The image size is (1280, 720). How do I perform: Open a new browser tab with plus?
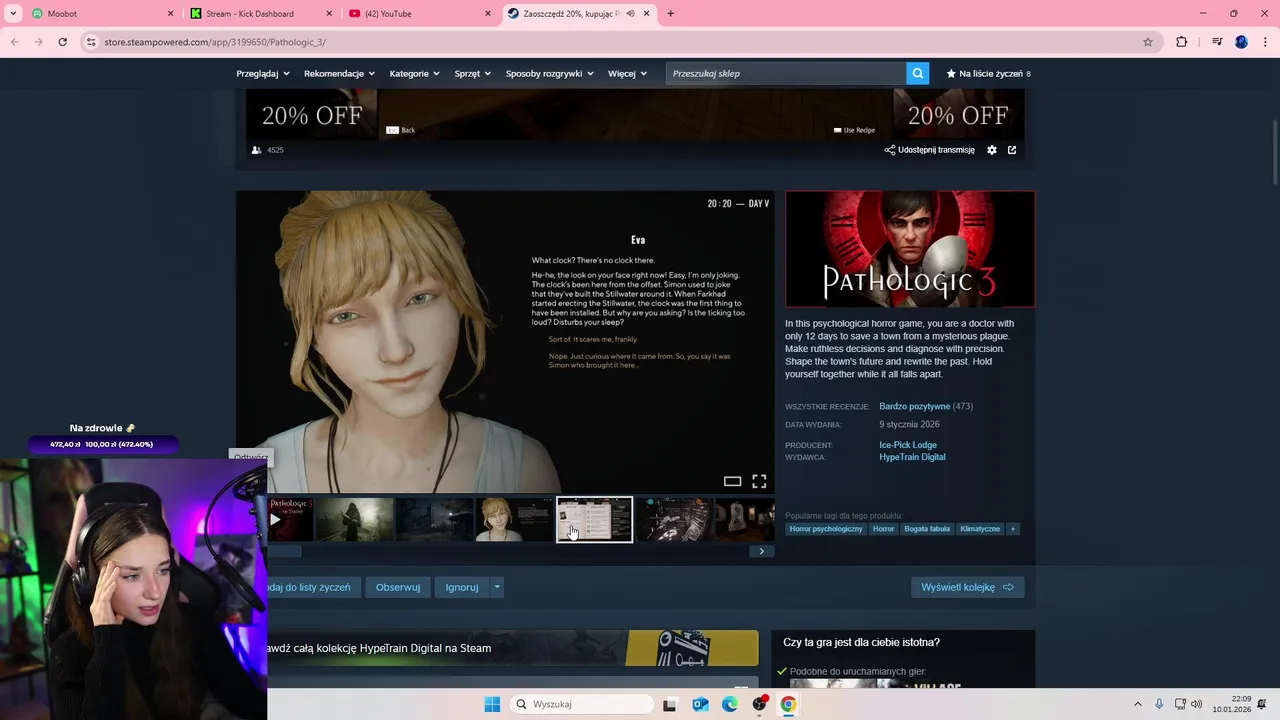(x=670, y=14)
